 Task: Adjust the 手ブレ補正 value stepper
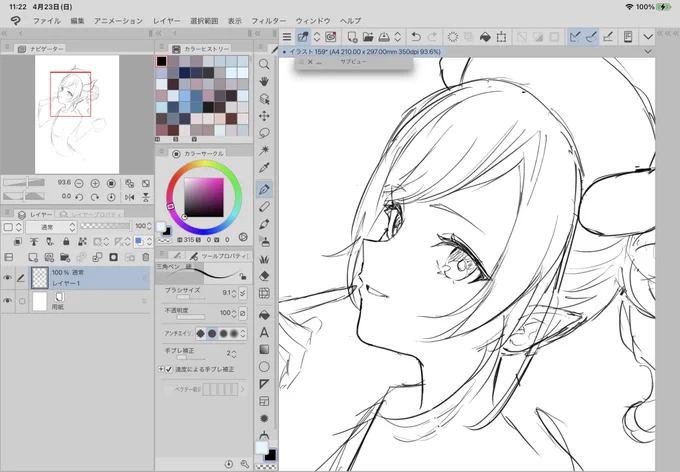[234, 354]
